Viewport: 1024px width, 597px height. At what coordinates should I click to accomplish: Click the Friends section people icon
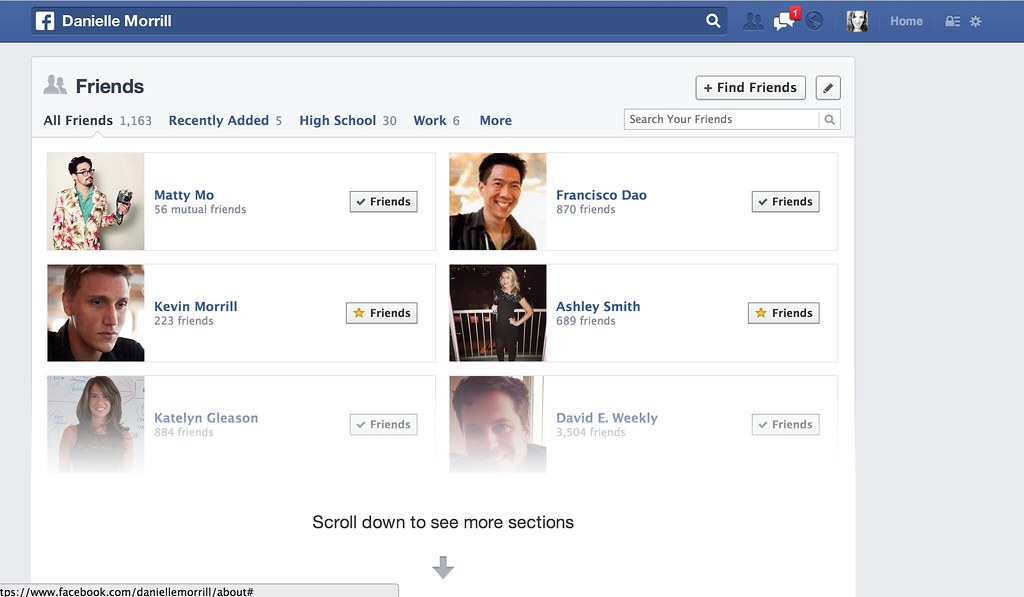point(55,85)
